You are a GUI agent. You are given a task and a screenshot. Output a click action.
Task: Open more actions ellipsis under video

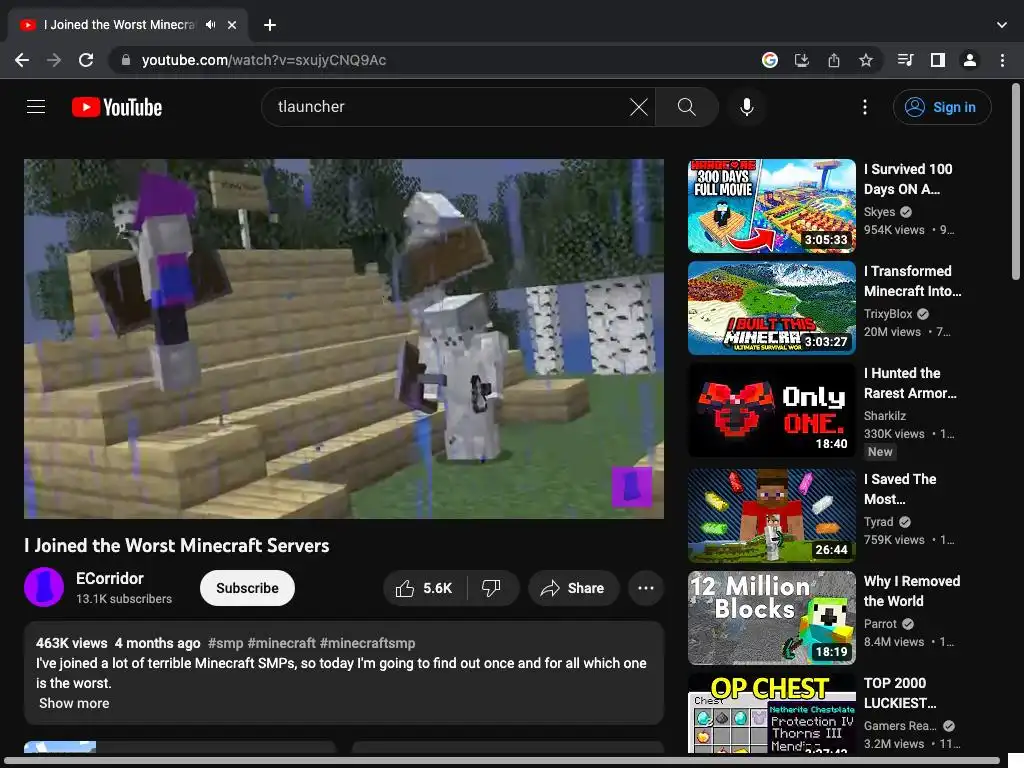(646, 588)
